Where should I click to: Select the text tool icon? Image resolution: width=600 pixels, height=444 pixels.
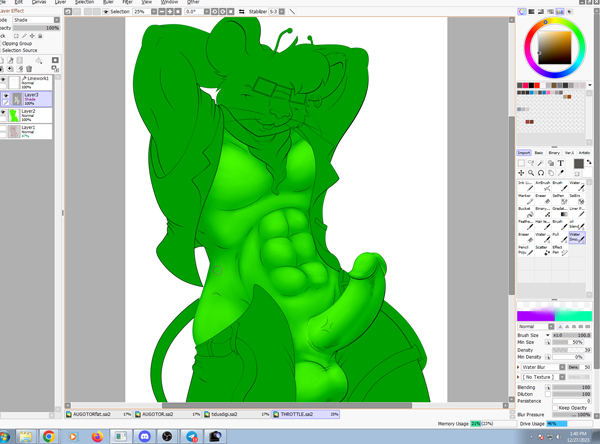(561, 163)
